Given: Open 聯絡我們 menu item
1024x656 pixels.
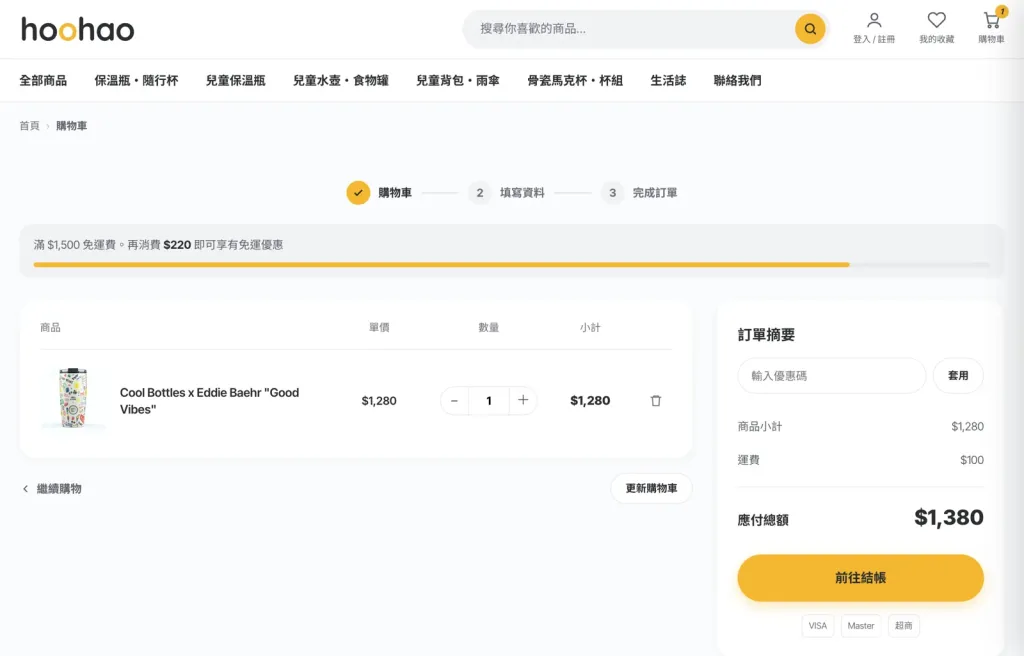Looking at the screenshot, I should [x=737, y=80].
